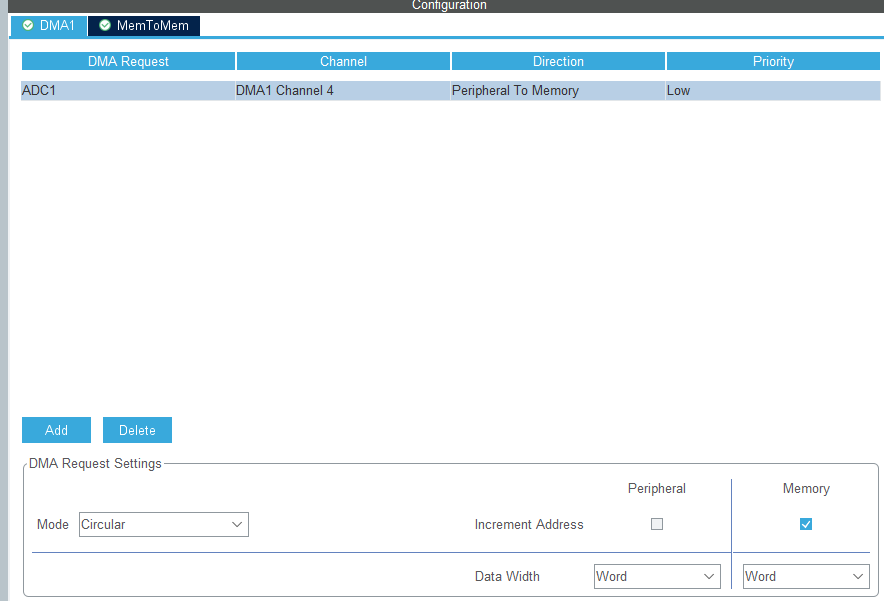Click the Direction column header
884x601 pixels.
tap(557, 60)
